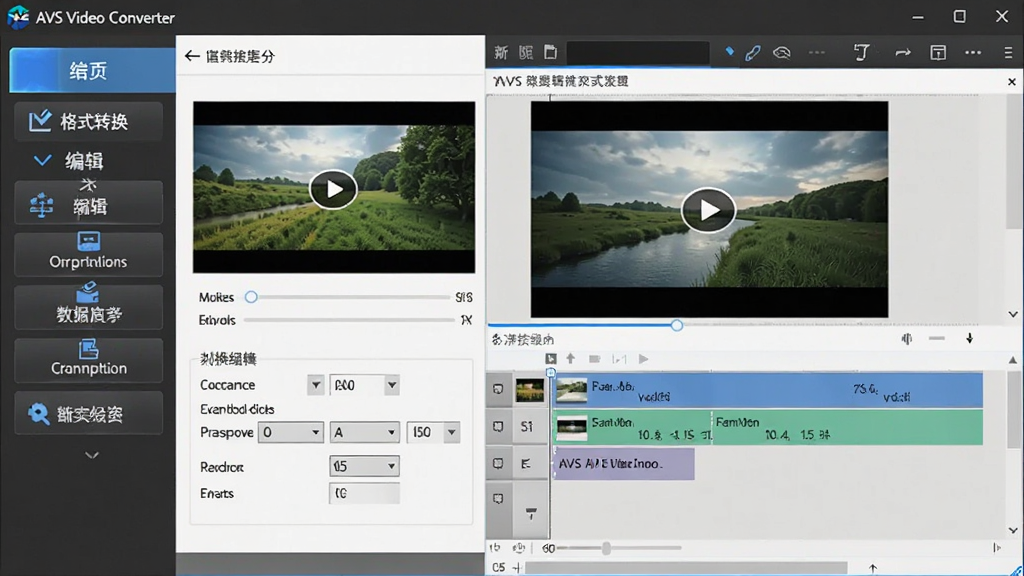Select the cursor pointer tool in timeline toolbar
The height and width of the screenshot is (576, 1024).
[551, 359]
